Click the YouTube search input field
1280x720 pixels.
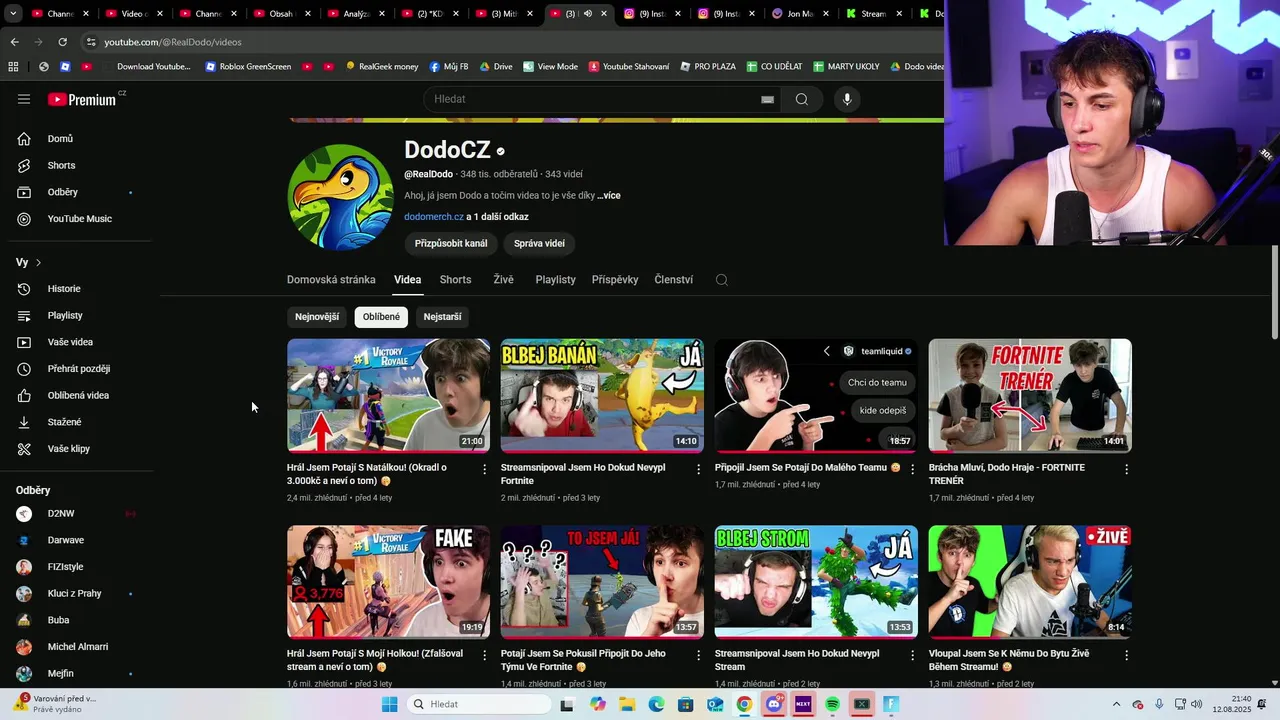pos(590,99)
